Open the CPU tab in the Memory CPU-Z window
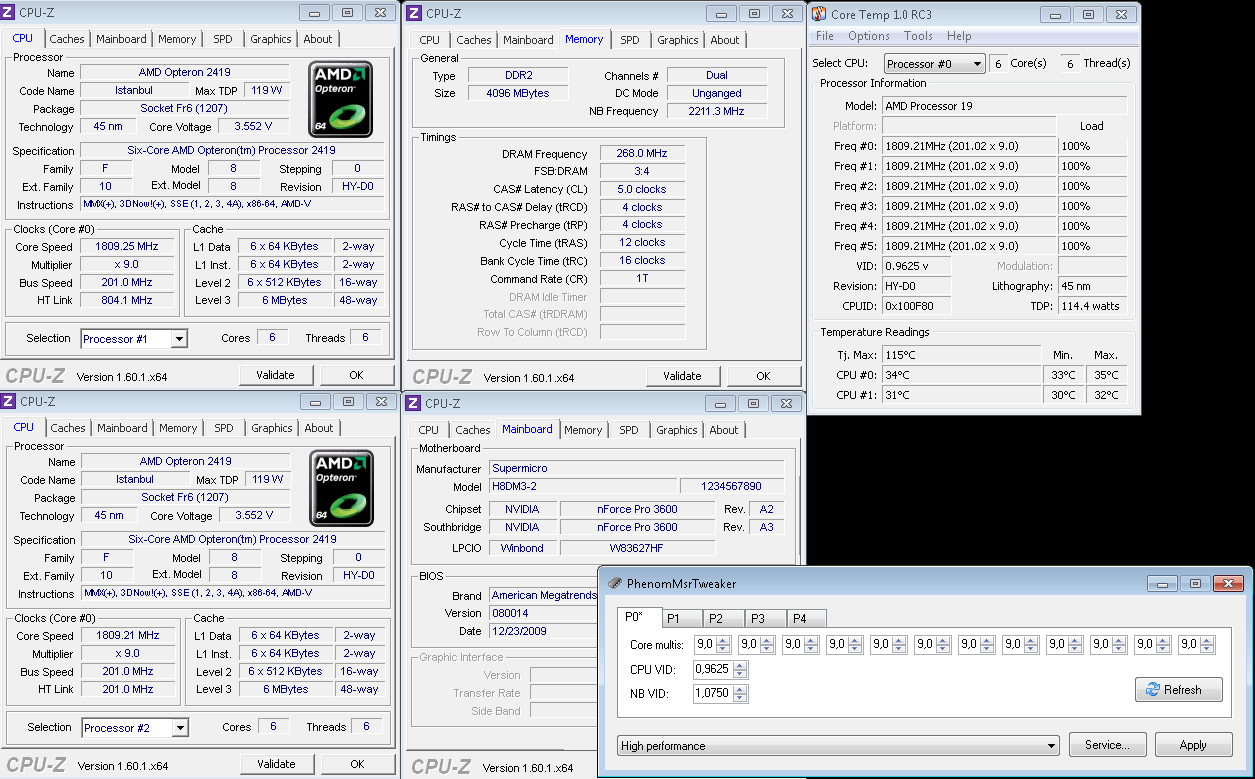This screenshot has height=779, width=1255. pyautogui.click(x=430, y=40)
